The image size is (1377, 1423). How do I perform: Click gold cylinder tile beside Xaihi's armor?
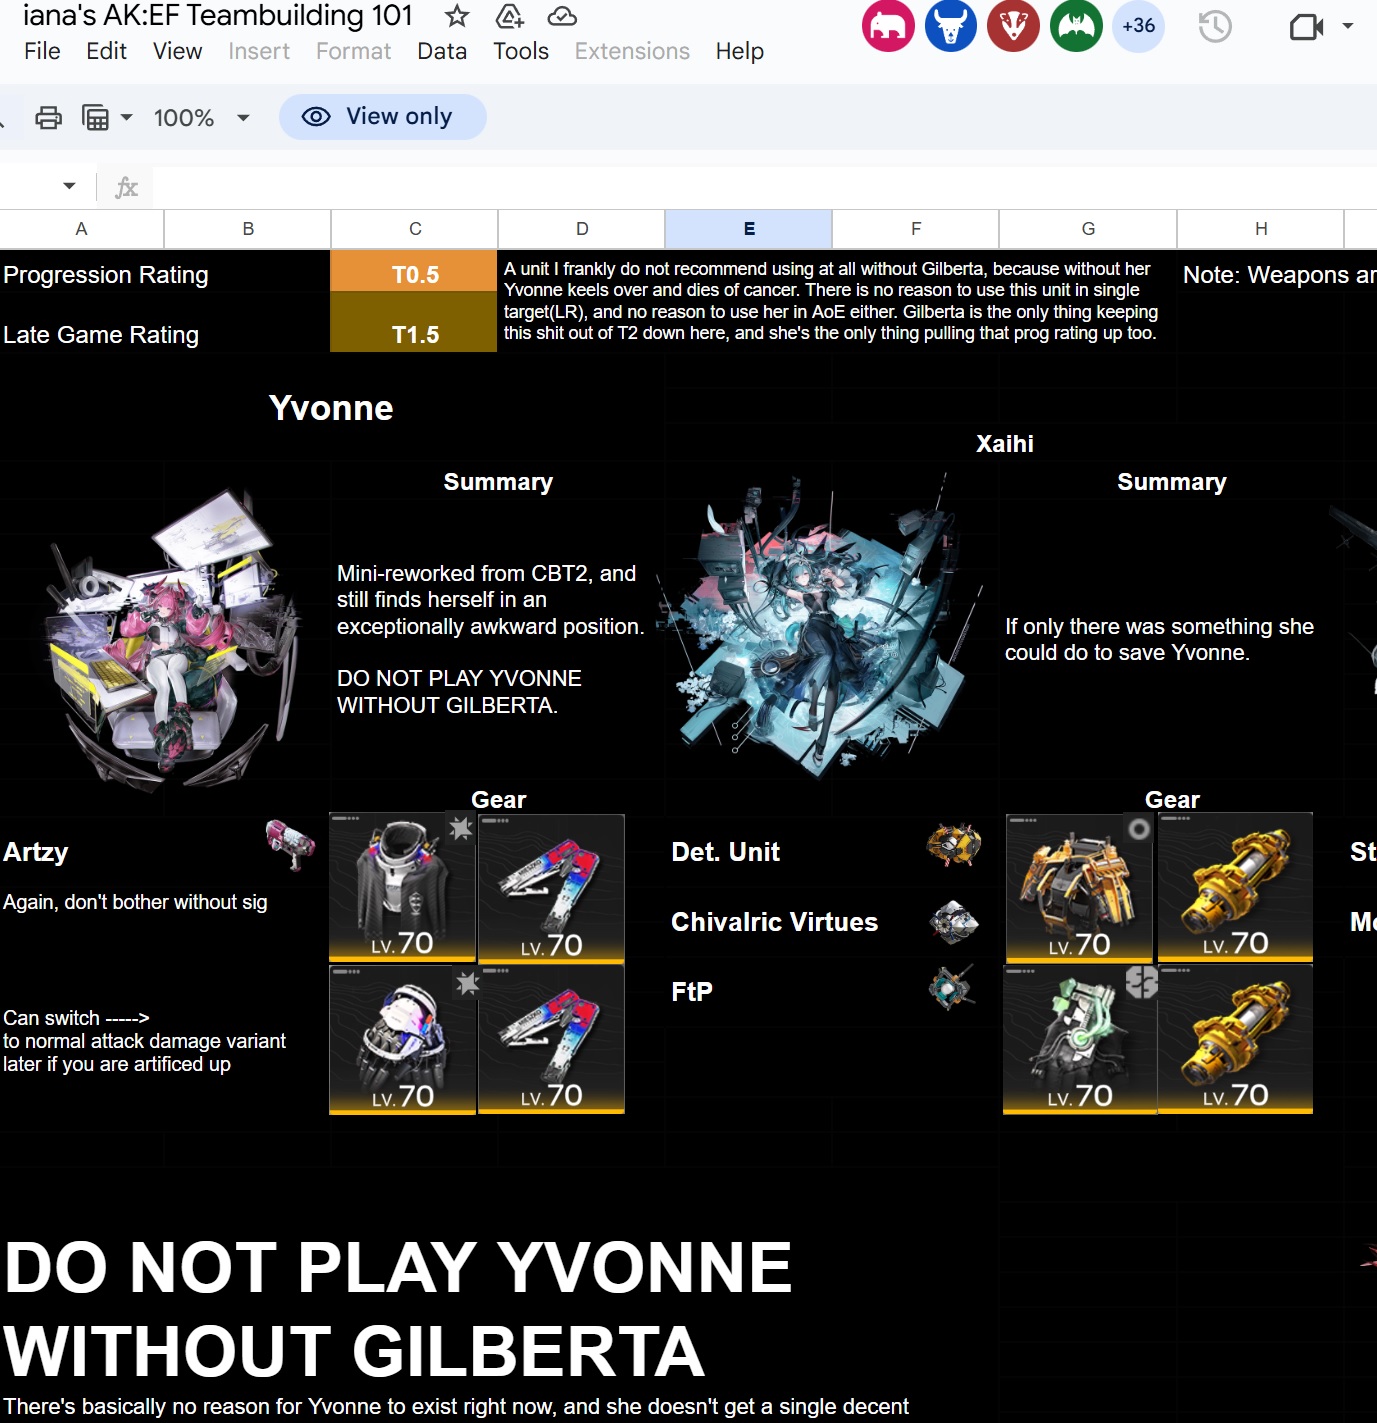pos(1236,888)
